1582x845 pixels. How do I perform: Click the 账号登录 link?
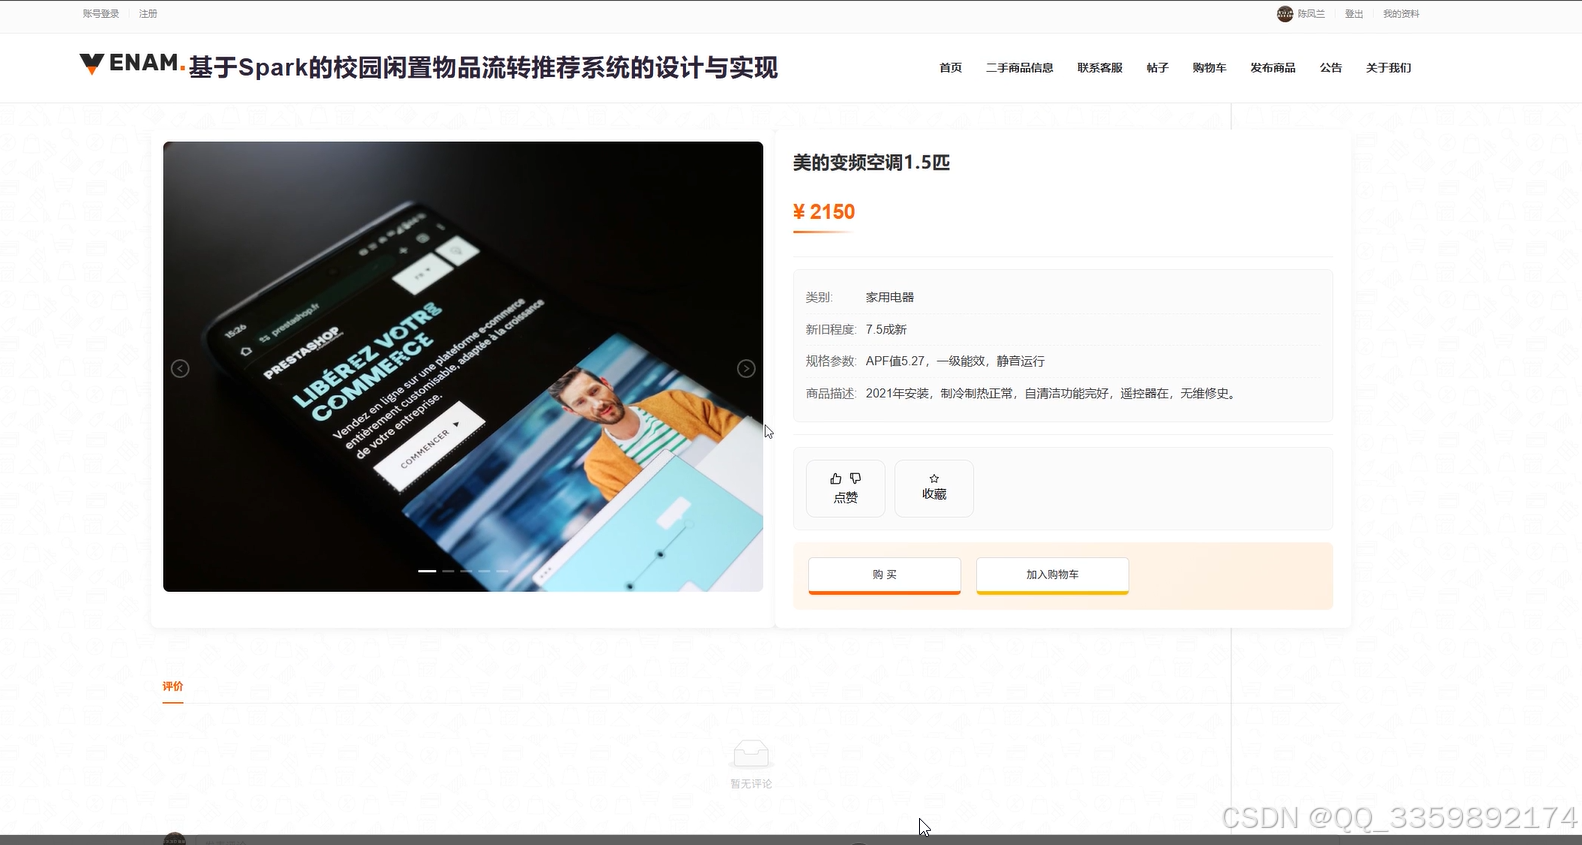[101, 14]
